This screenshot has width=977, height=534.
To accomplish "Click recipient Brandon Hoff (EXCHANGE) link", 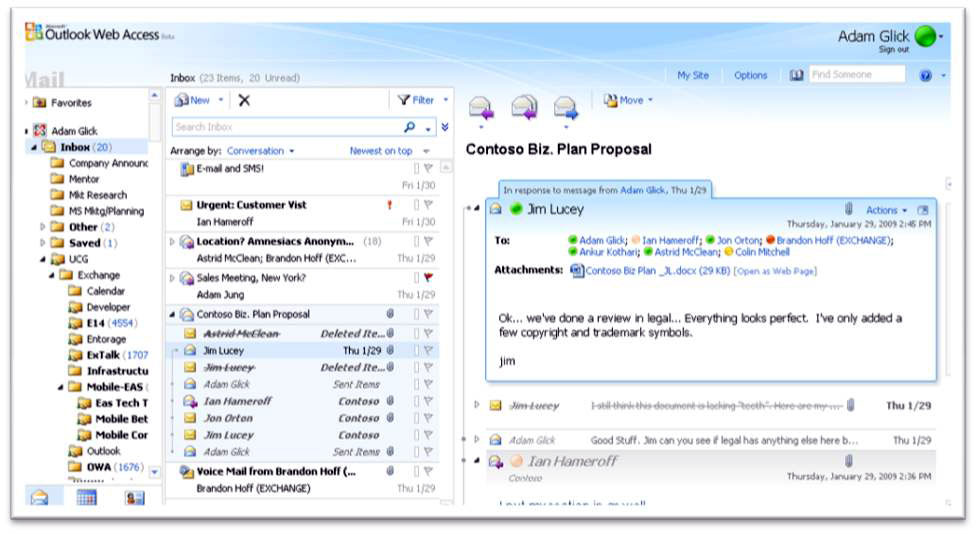I will [x=834, y=241].
